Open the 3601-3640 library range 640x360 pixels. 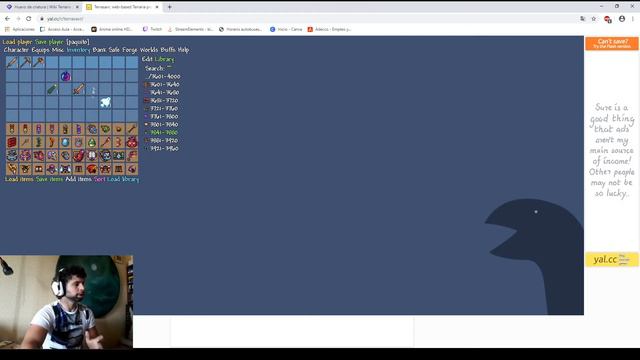point(162,84)
